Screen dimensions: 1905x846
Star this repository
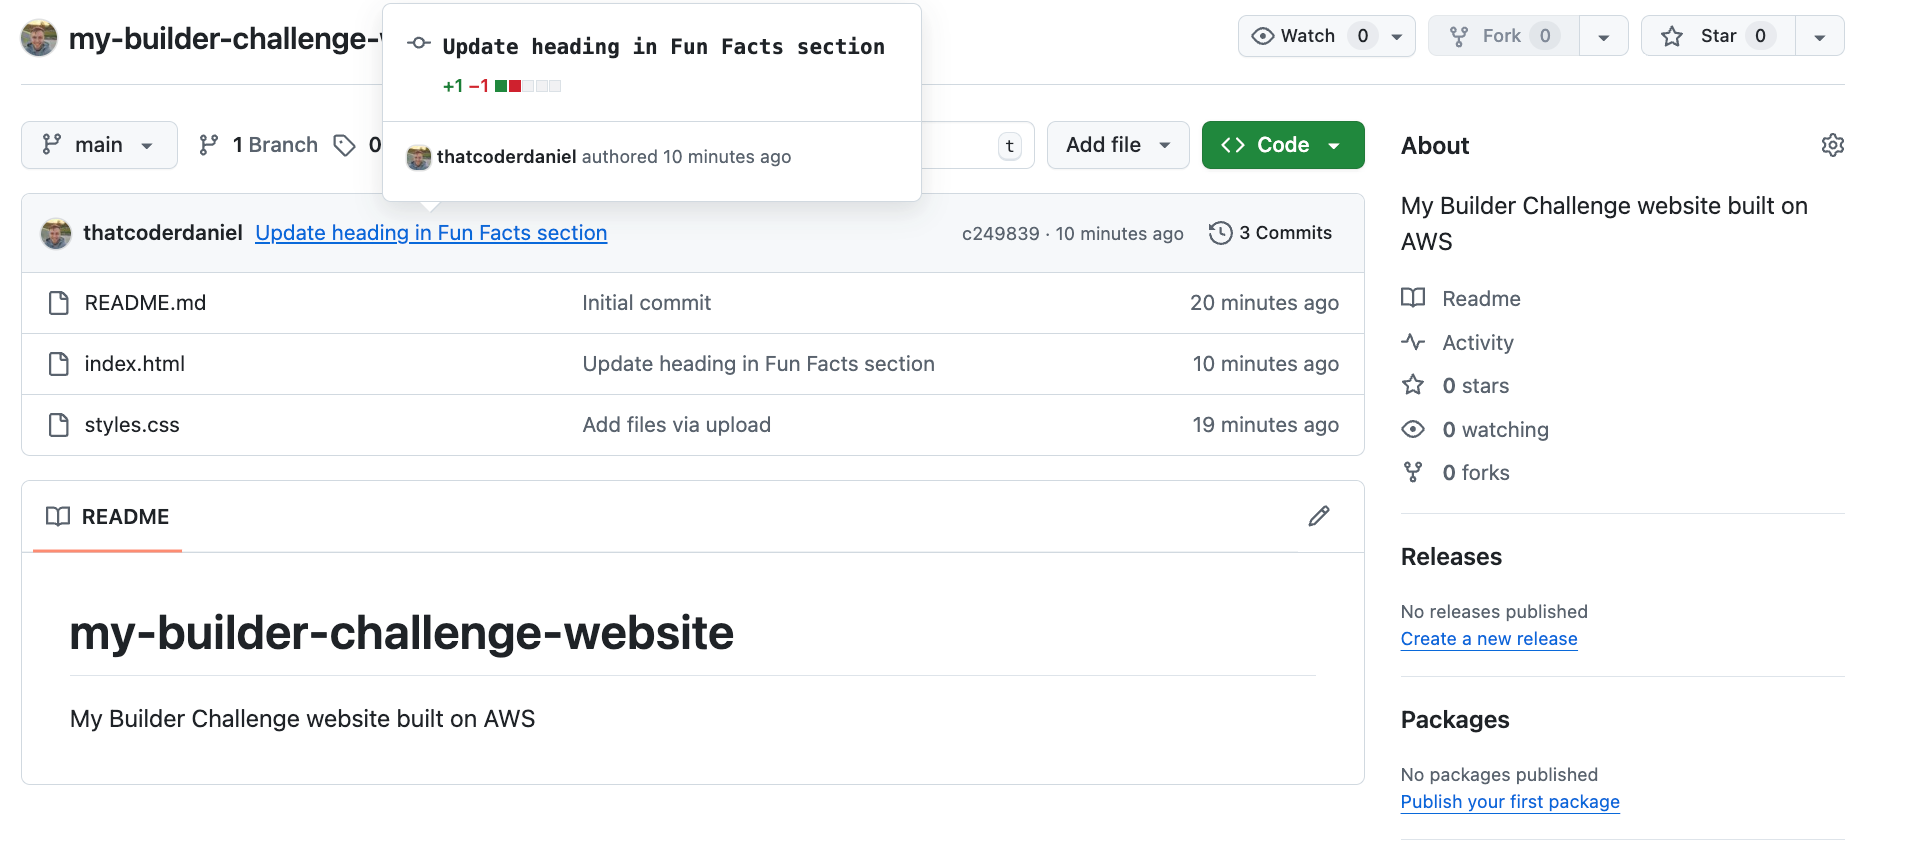[x=1718, y=36]
